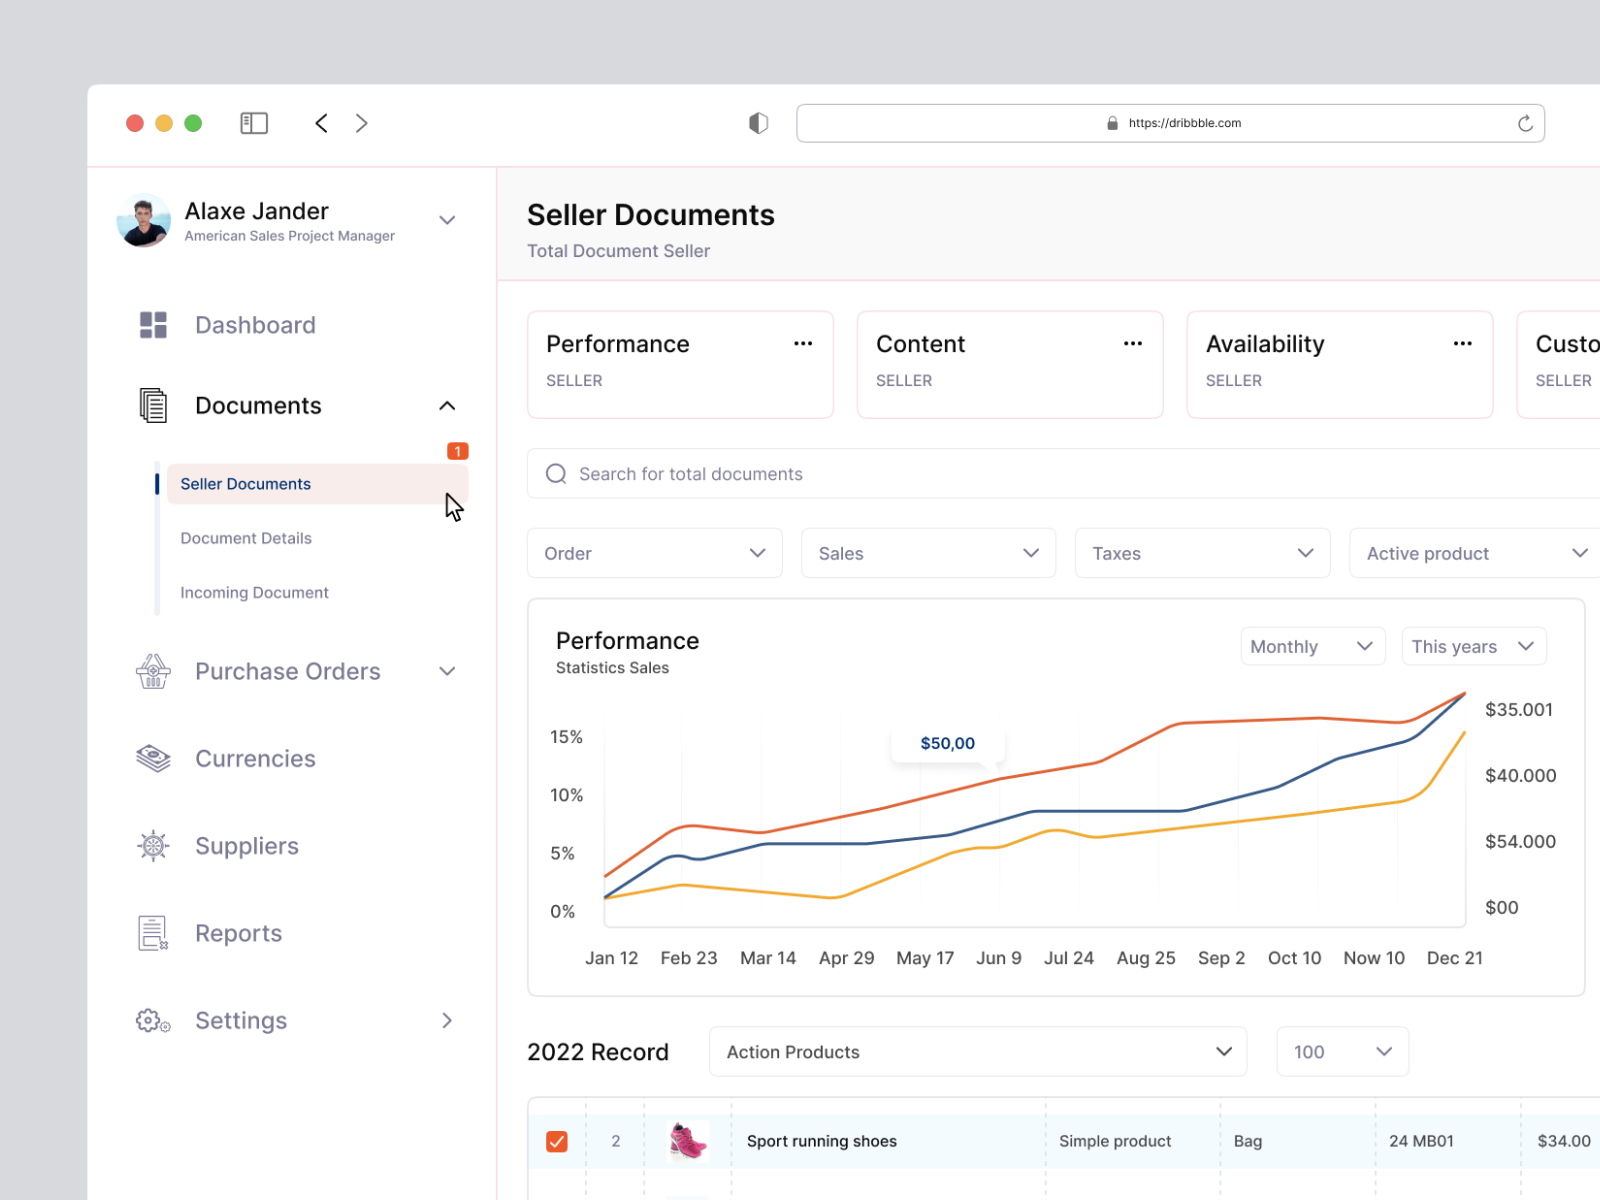The width and height of the screenshot is (1600, 1200).
Task: Open the Monthly dropdown
Action: pos(1312,646)
